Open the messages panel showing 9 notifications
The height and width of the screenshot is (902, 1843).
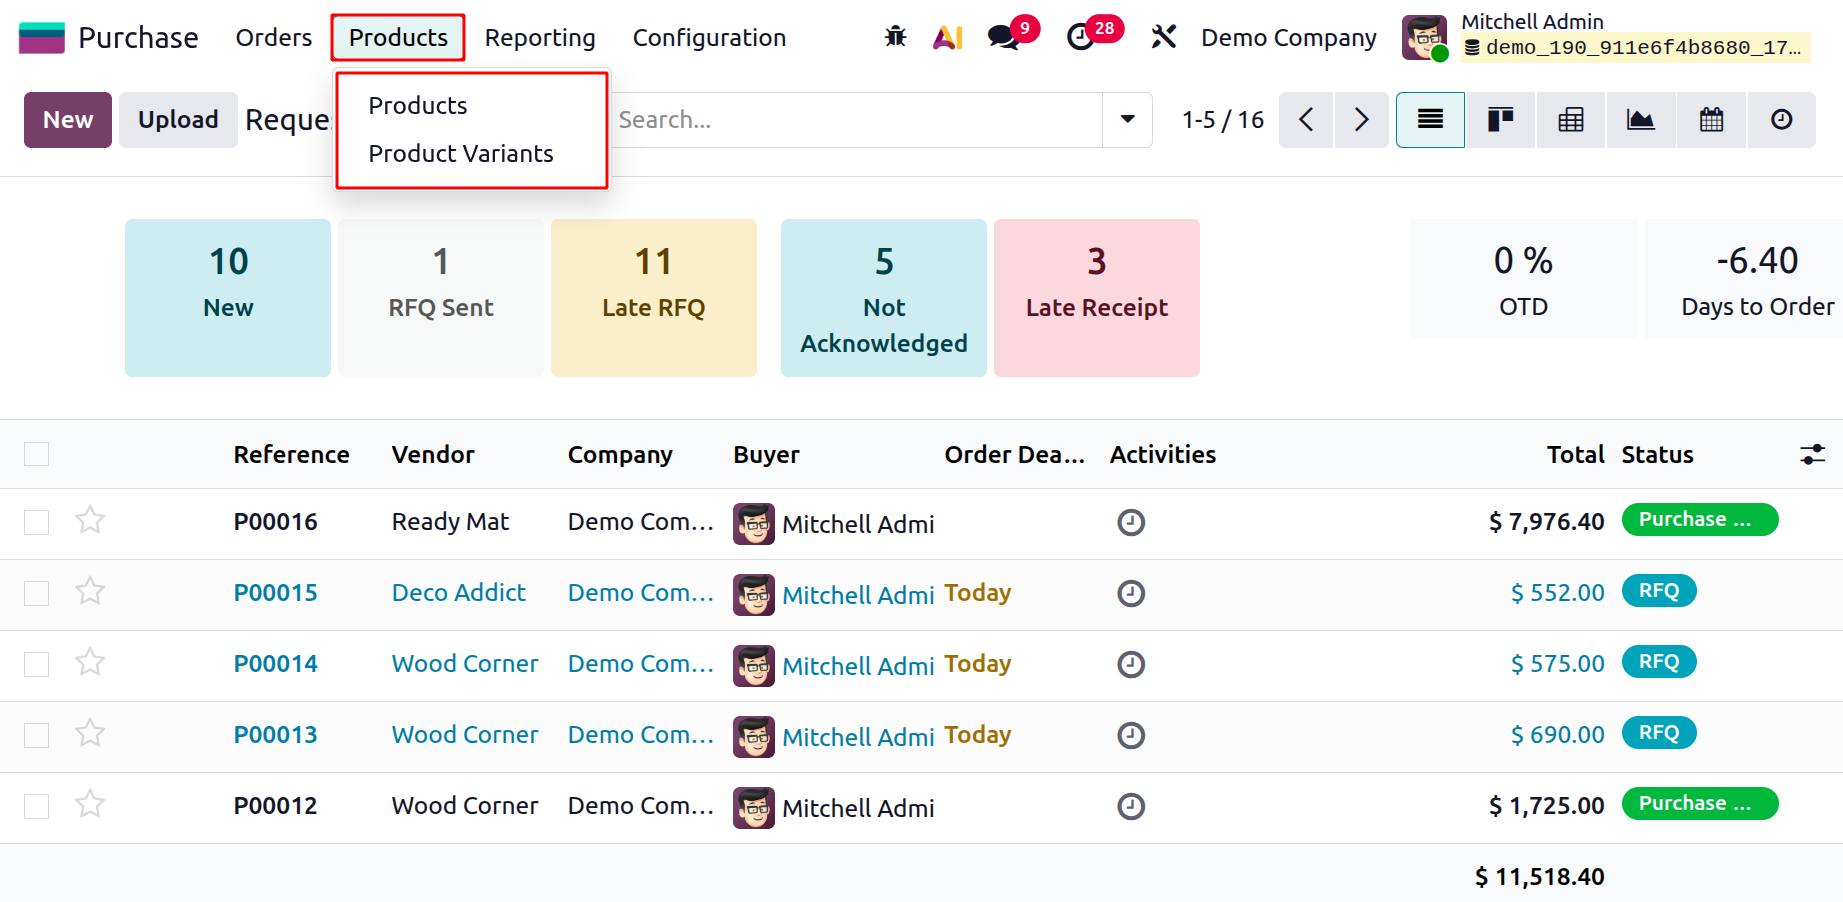[x=1003, y=36]
